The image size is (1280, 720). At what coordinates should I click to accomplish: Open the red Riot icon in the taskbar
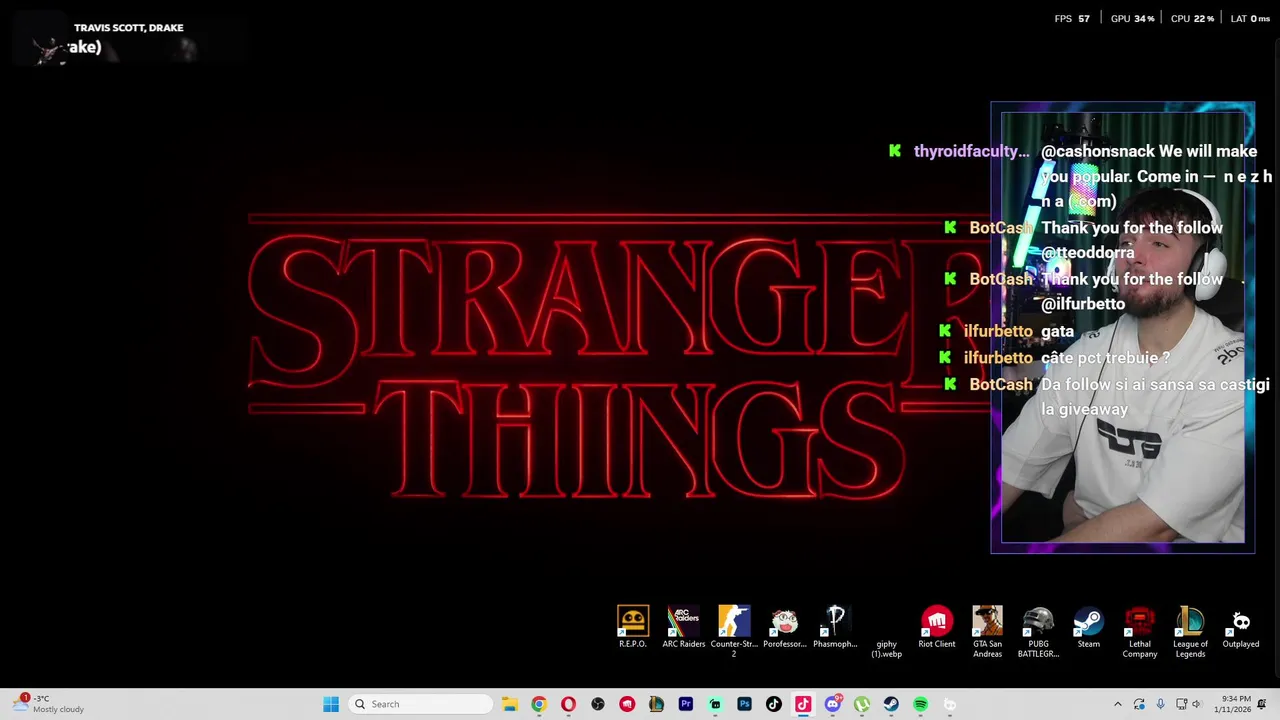coord(627,704)
